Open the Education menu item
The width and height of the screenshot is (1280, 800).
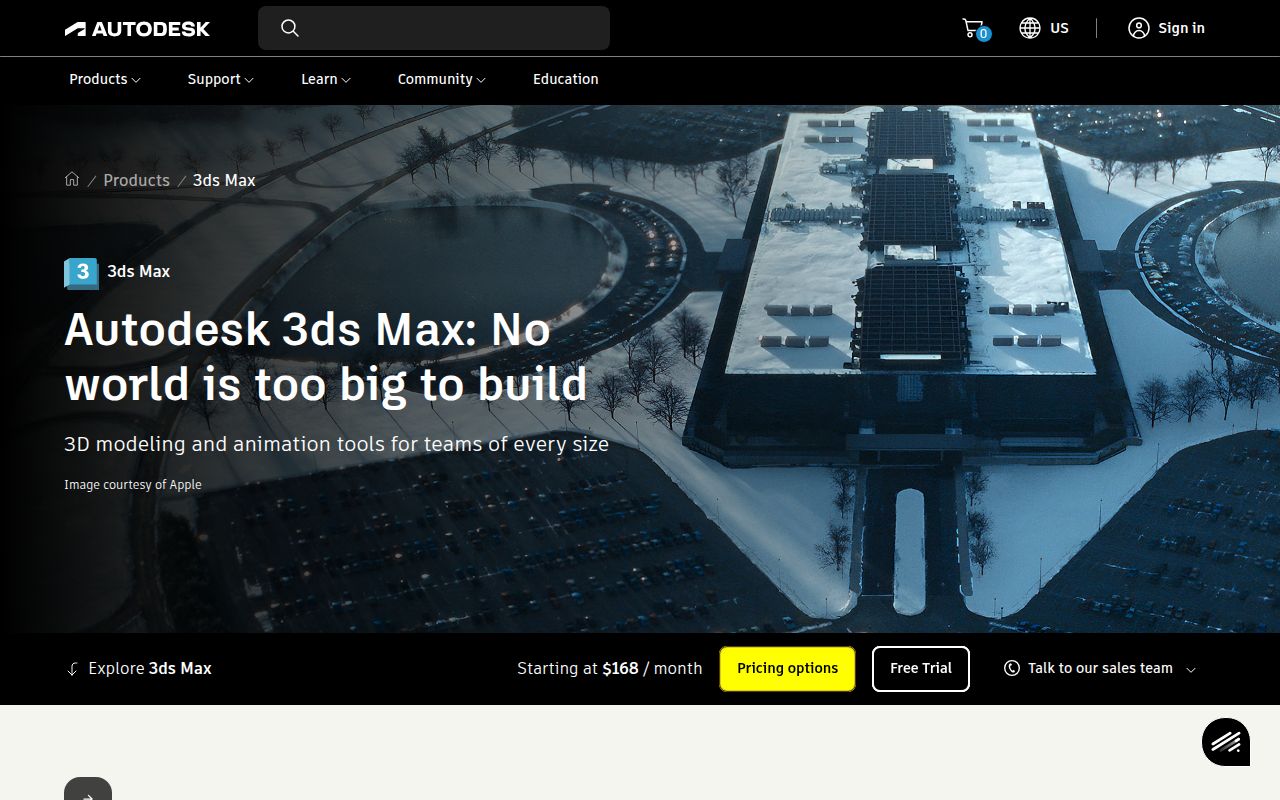pos(566,79)
